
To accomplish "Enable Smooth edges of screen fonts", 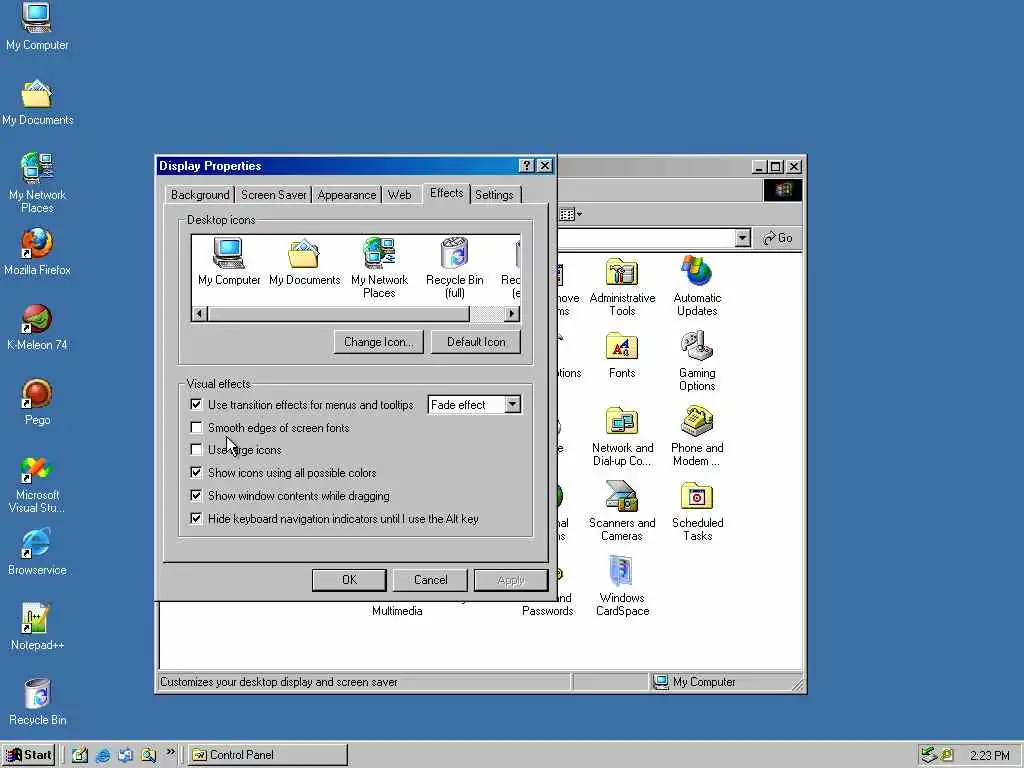I will (x=196, y=427).
